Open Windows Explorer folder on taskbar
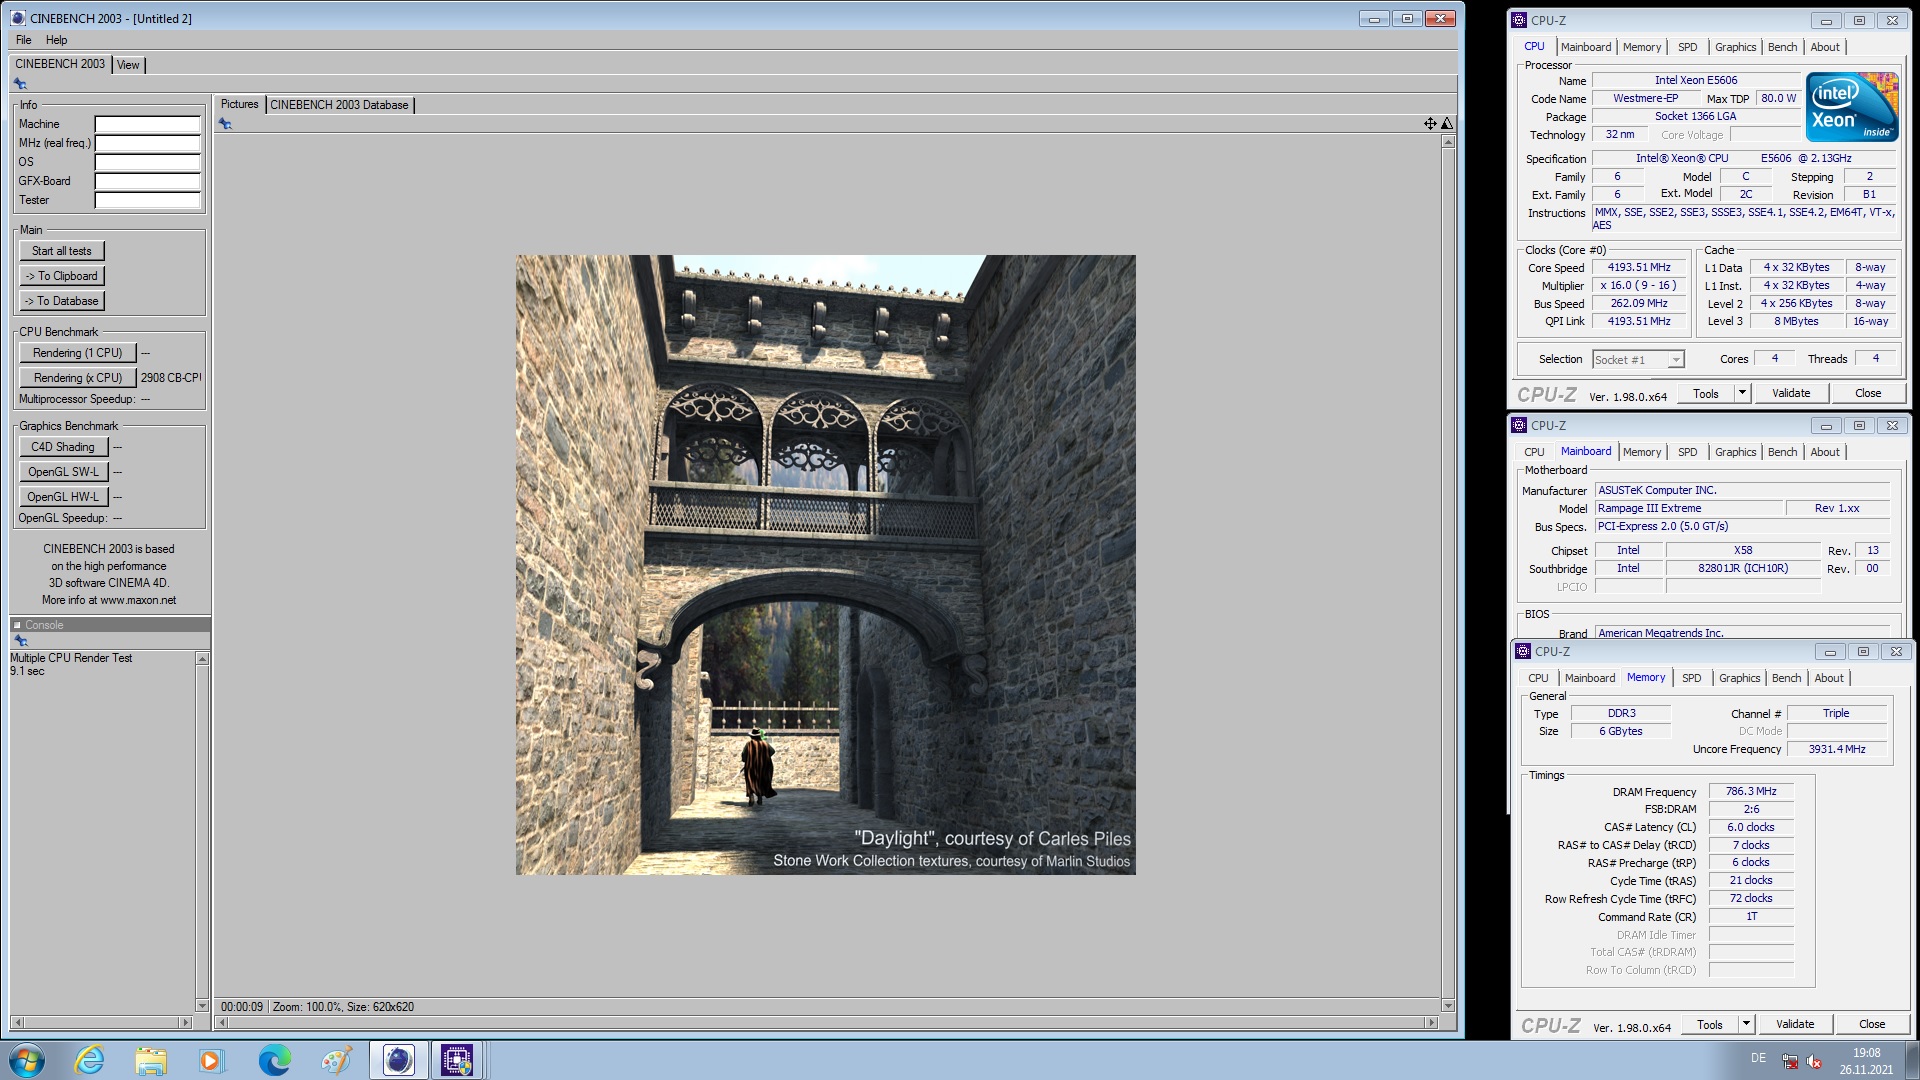The width and height of the screenshot is (1920, 1080). 151,1060
